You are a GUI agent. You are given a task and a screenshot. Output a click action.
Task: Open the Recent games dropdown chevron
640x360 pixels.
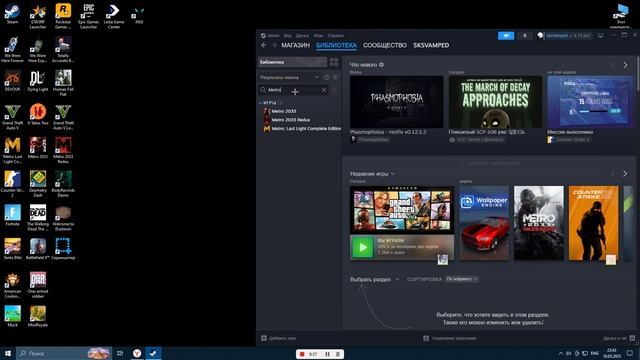[x=393, y=174]
